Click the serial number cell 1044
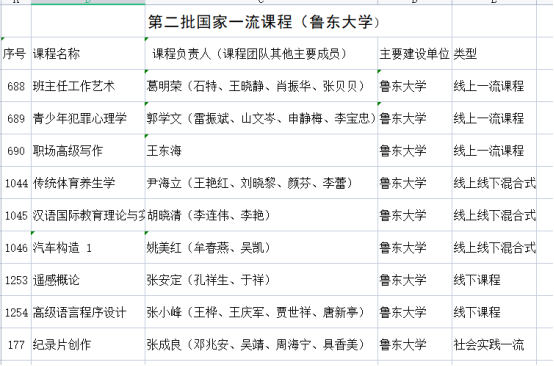Viewport: 554px width, 366px height. click(x=16, y=183)
